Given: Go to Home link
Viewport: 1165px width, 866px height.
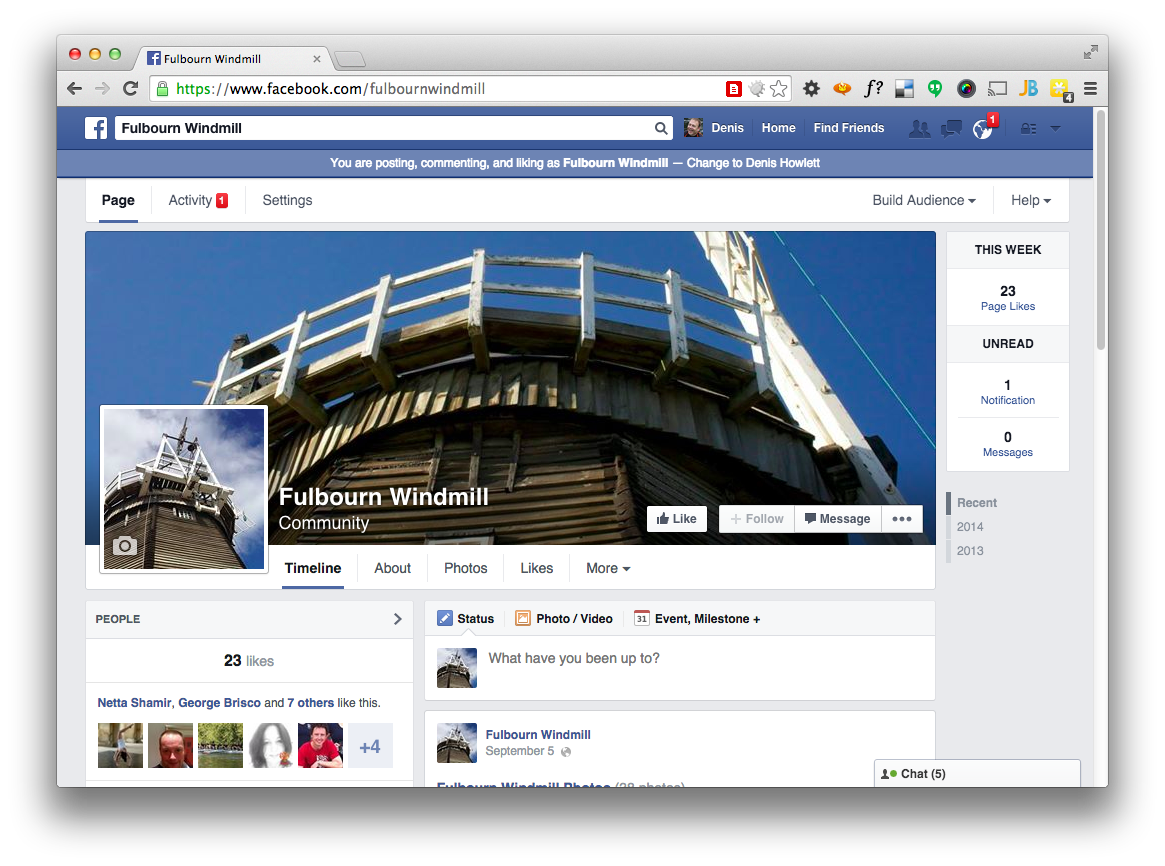Looking at the screenshot, I should point(778,128).
